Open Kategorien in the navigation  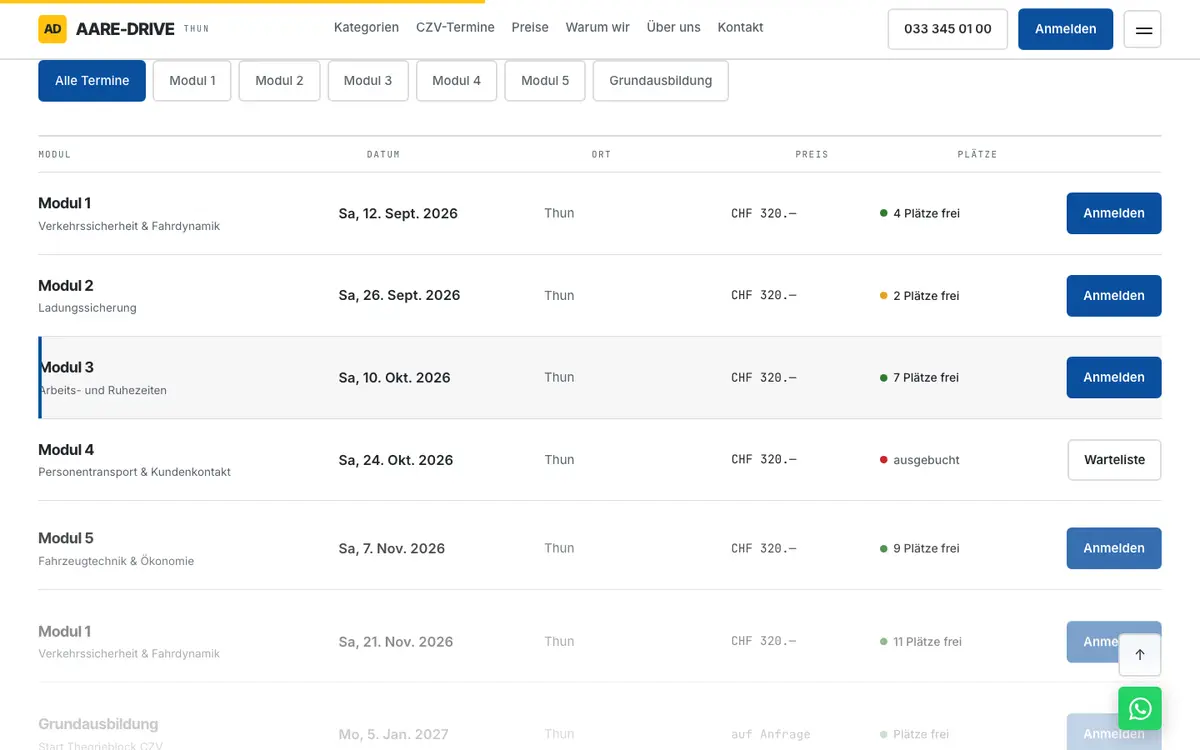(x=366, y=28)
